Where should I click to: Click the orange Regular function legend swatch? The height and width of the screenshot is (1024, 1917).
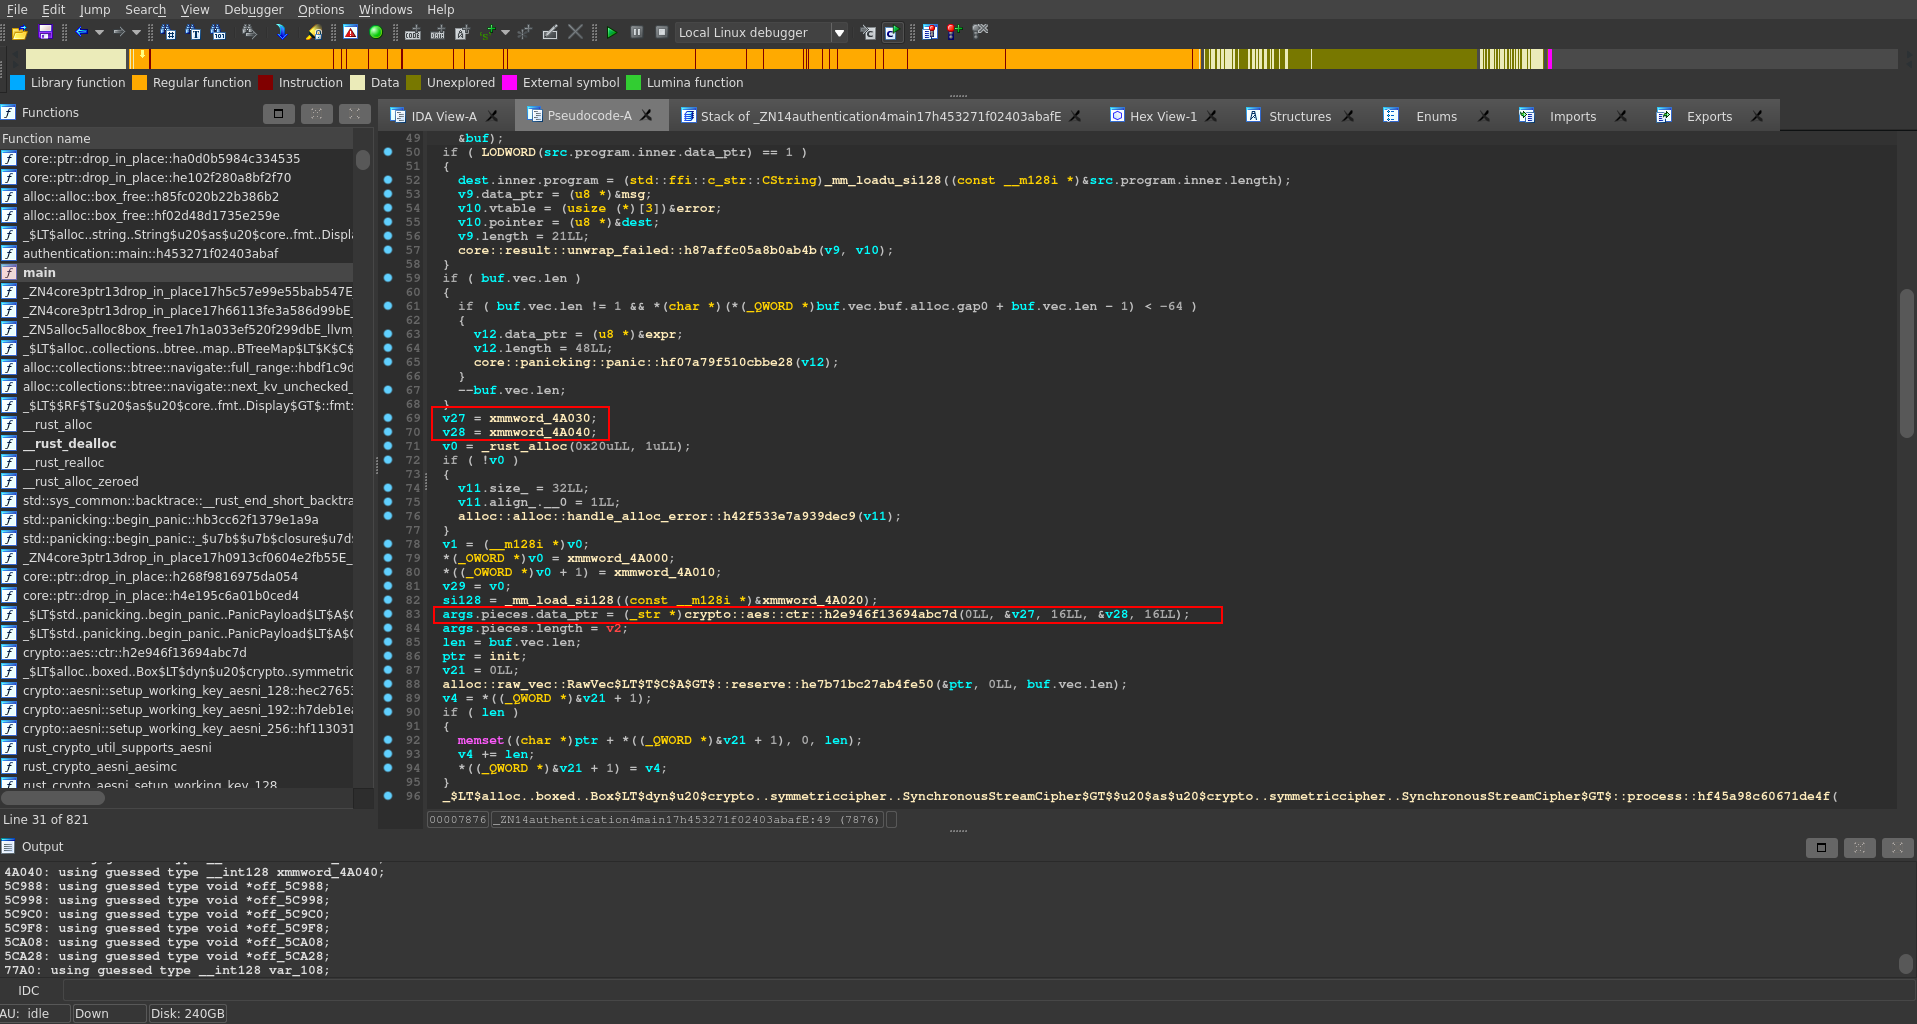coord(140,83)
